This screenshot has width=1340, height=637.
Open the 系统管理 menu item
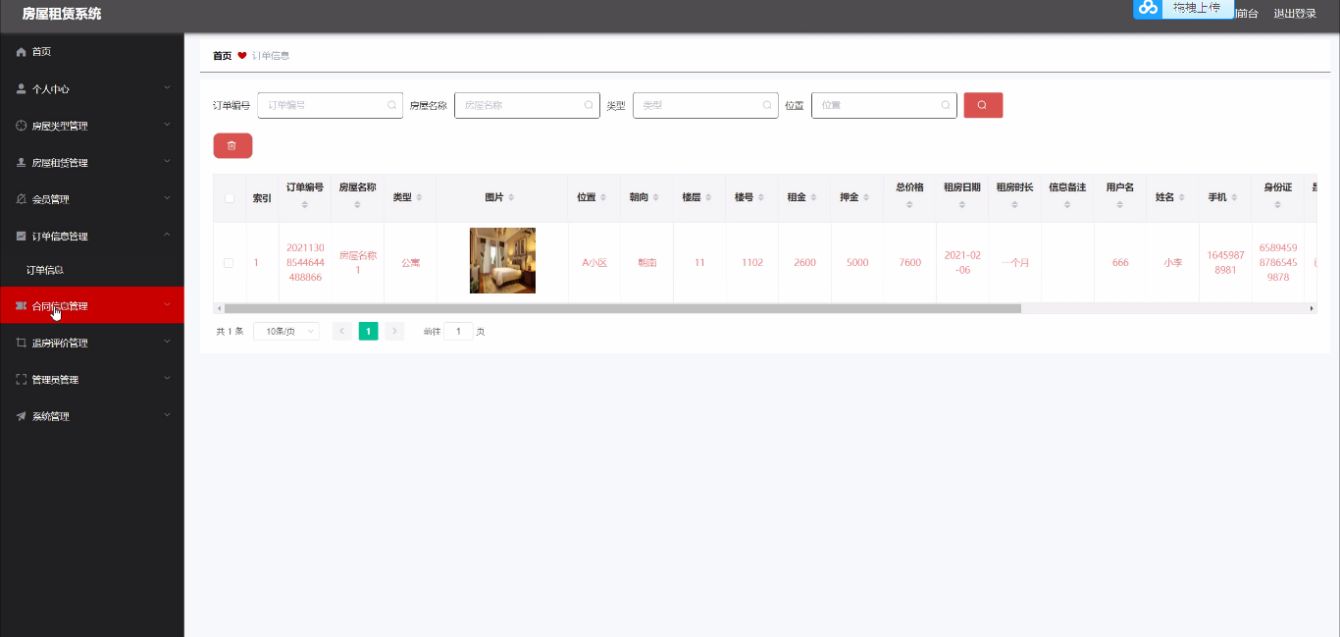point(92,416)
